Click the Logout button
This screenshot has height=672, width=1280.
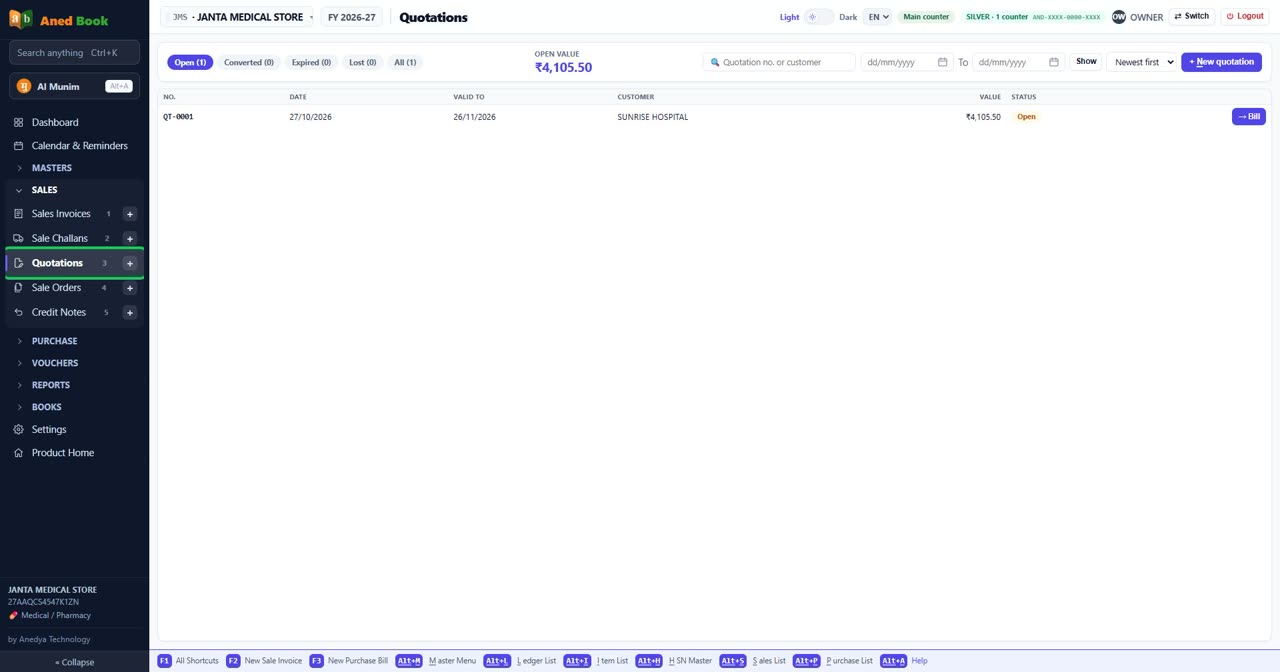coord(1245,17)
